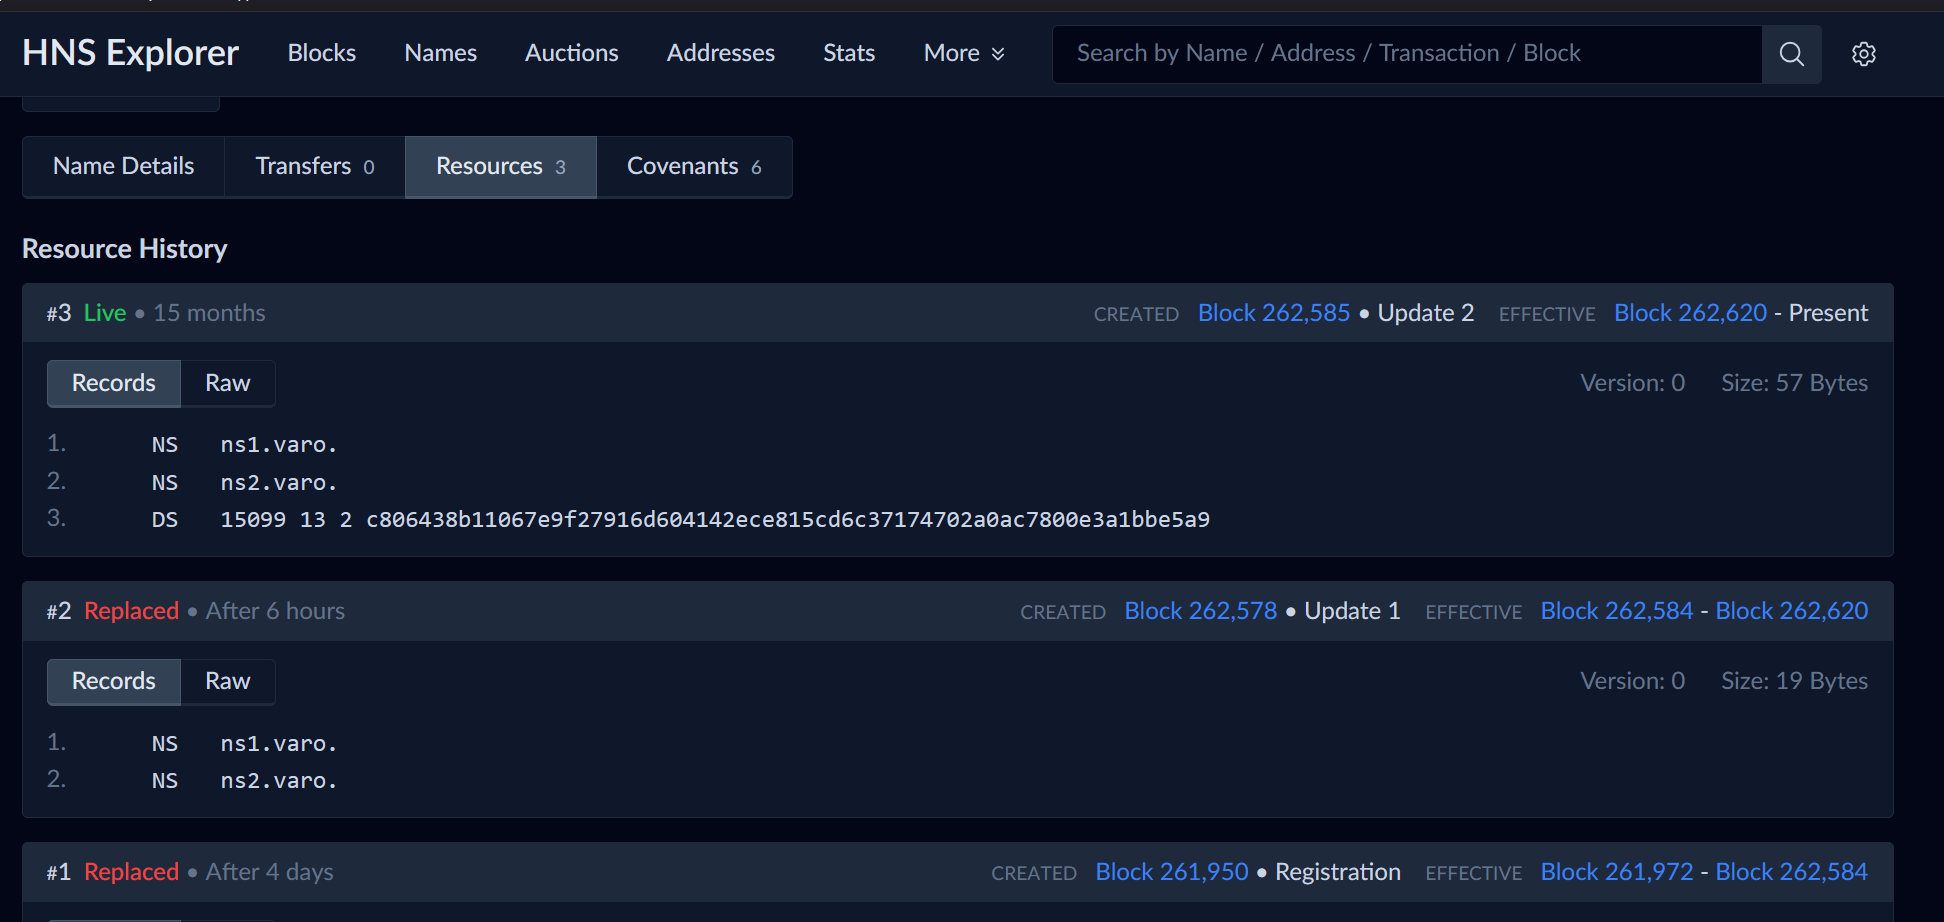Click the search magnifier icon

pos(1791,54)
